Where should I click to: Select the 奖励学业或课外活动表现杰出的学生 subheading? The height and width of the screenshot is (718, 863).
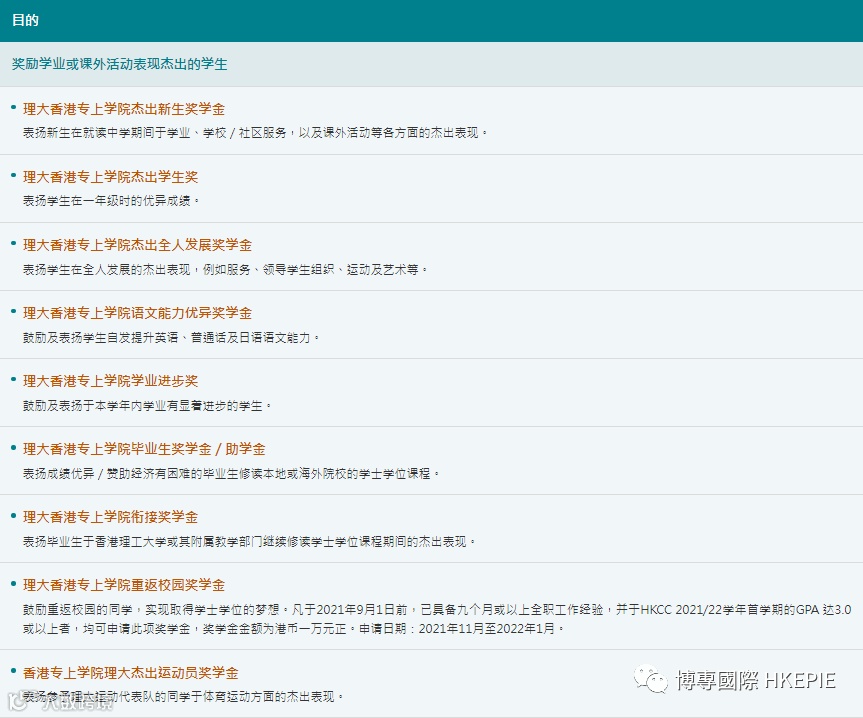[119, 64]
